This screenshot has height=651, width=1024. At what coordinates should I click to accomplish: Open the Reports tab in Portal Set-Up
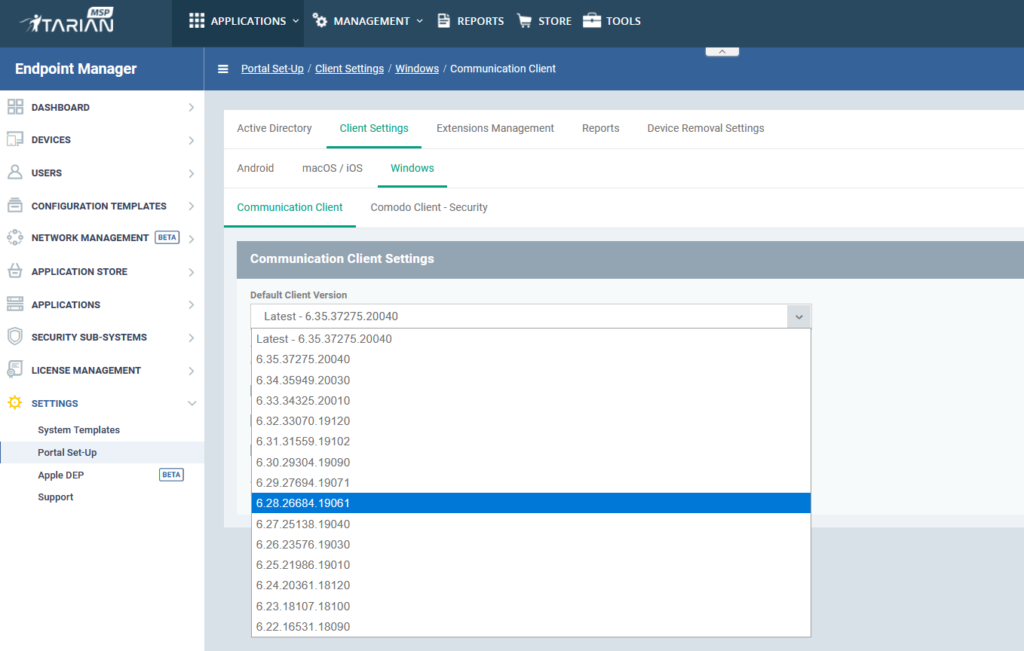pyautogui.click(x=600, y=129)
